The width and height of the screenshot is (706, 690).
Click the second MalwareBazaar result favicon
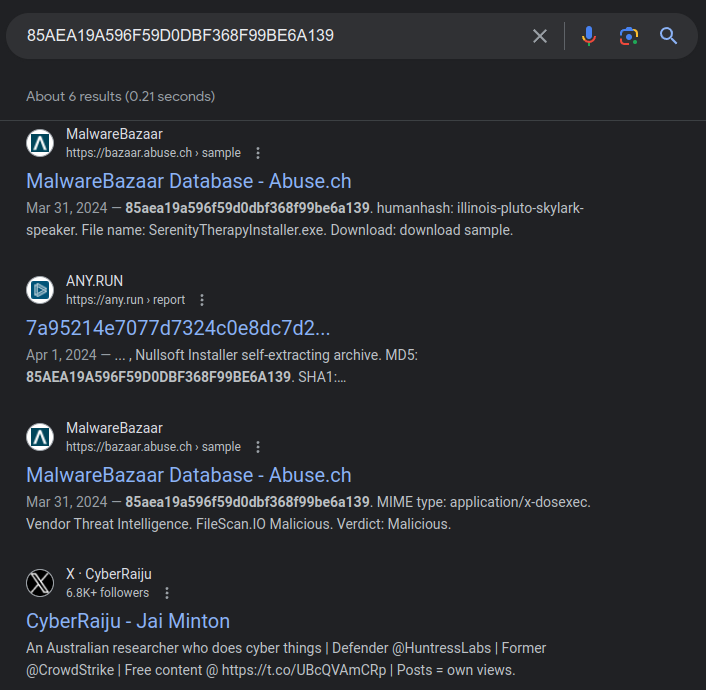(40, 437)
